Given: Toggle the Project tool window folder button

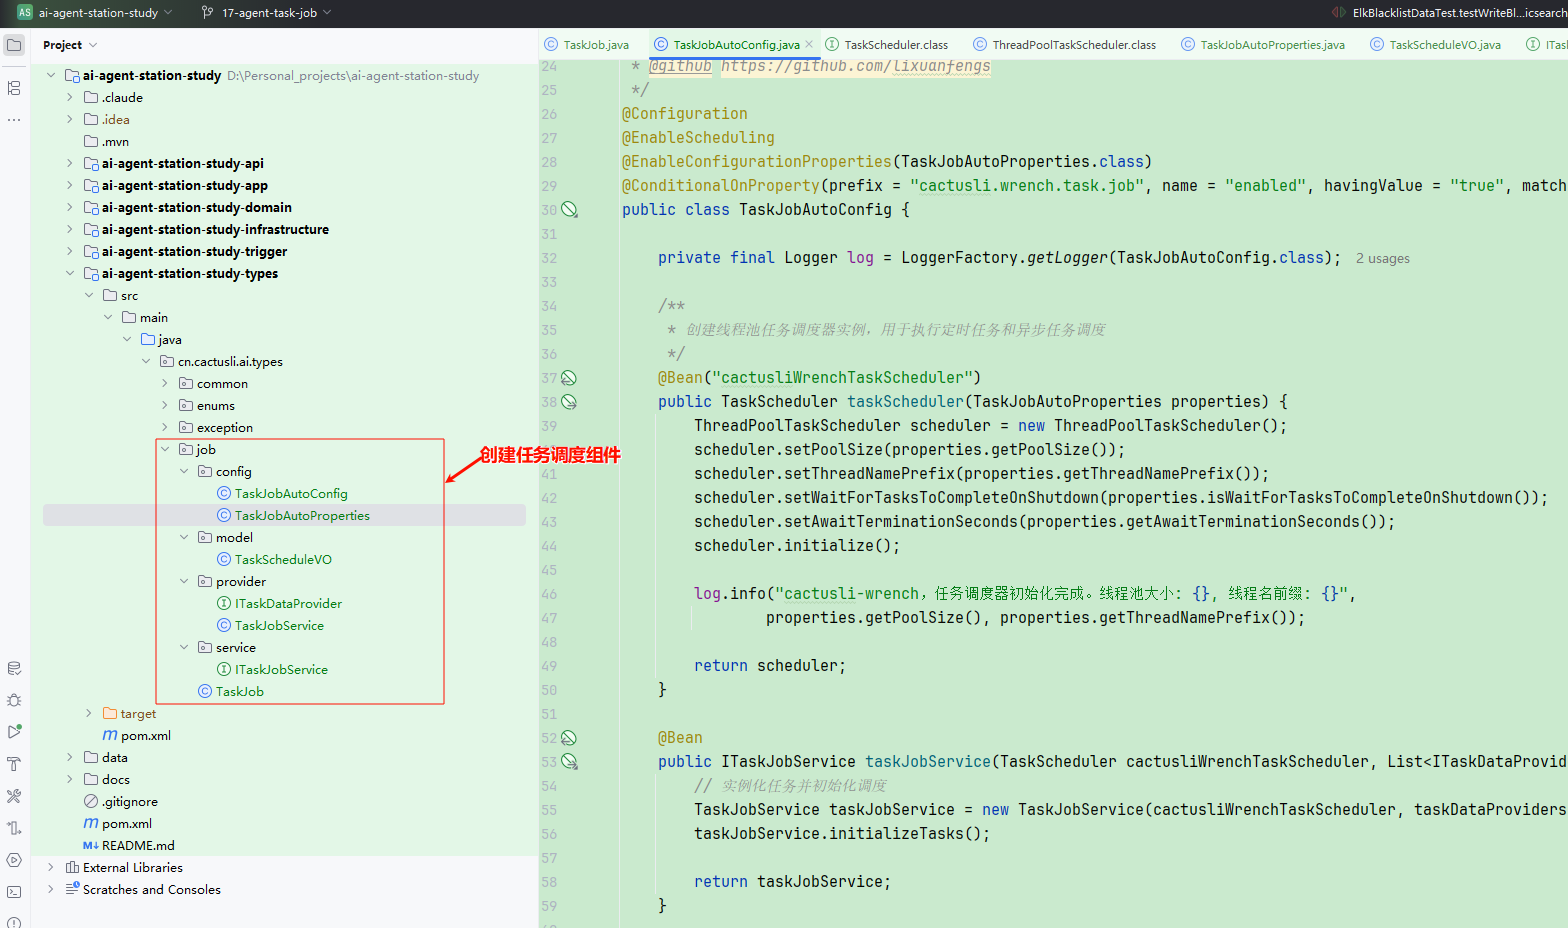Looking at the screenshot, I should [x=14, y=45].
